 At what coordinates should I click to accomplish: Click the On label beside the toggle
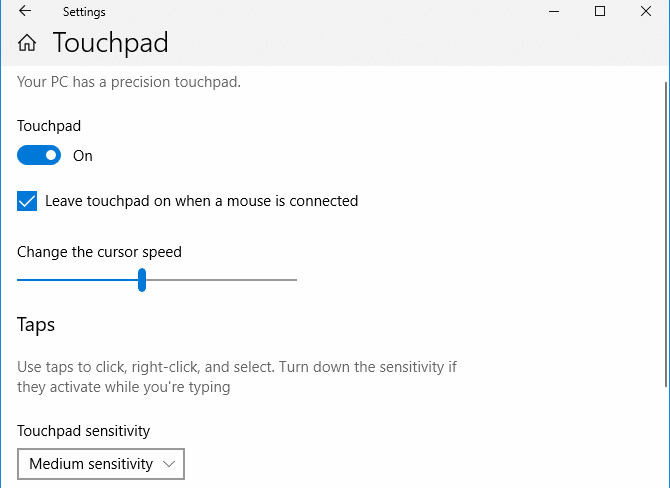83,156
